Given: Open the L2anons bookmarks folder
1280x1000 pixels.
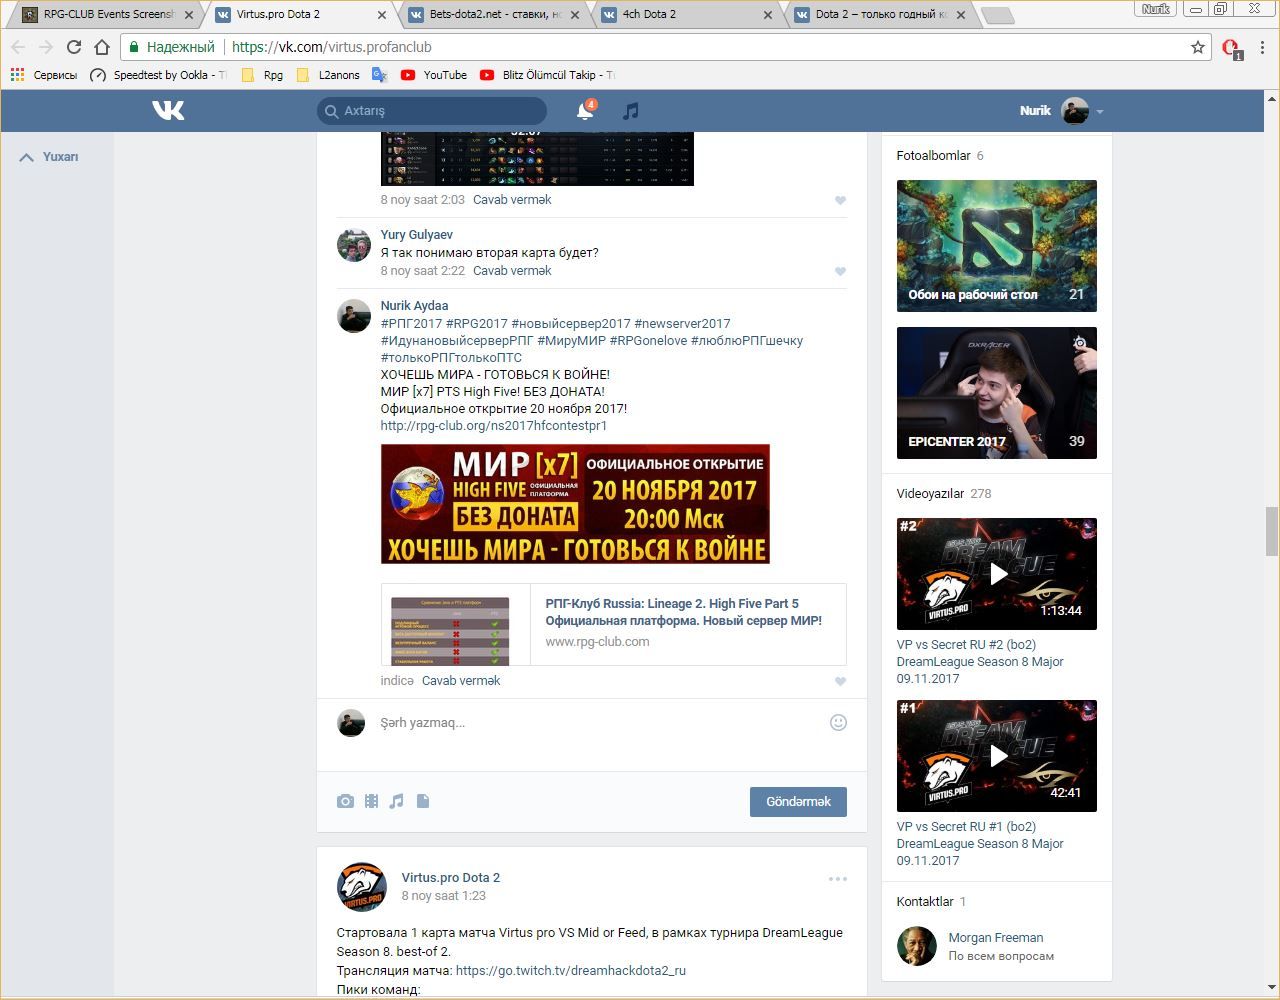Looking at the screenshot, I should tap(328, 75).
